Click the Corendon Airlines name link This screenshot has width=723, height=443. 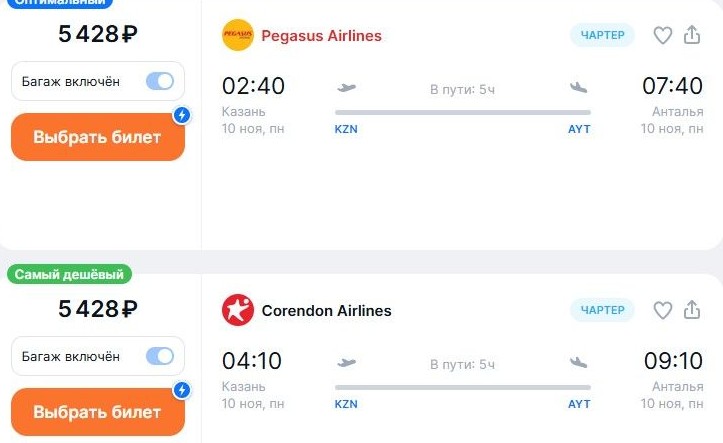tap(326, 311)
